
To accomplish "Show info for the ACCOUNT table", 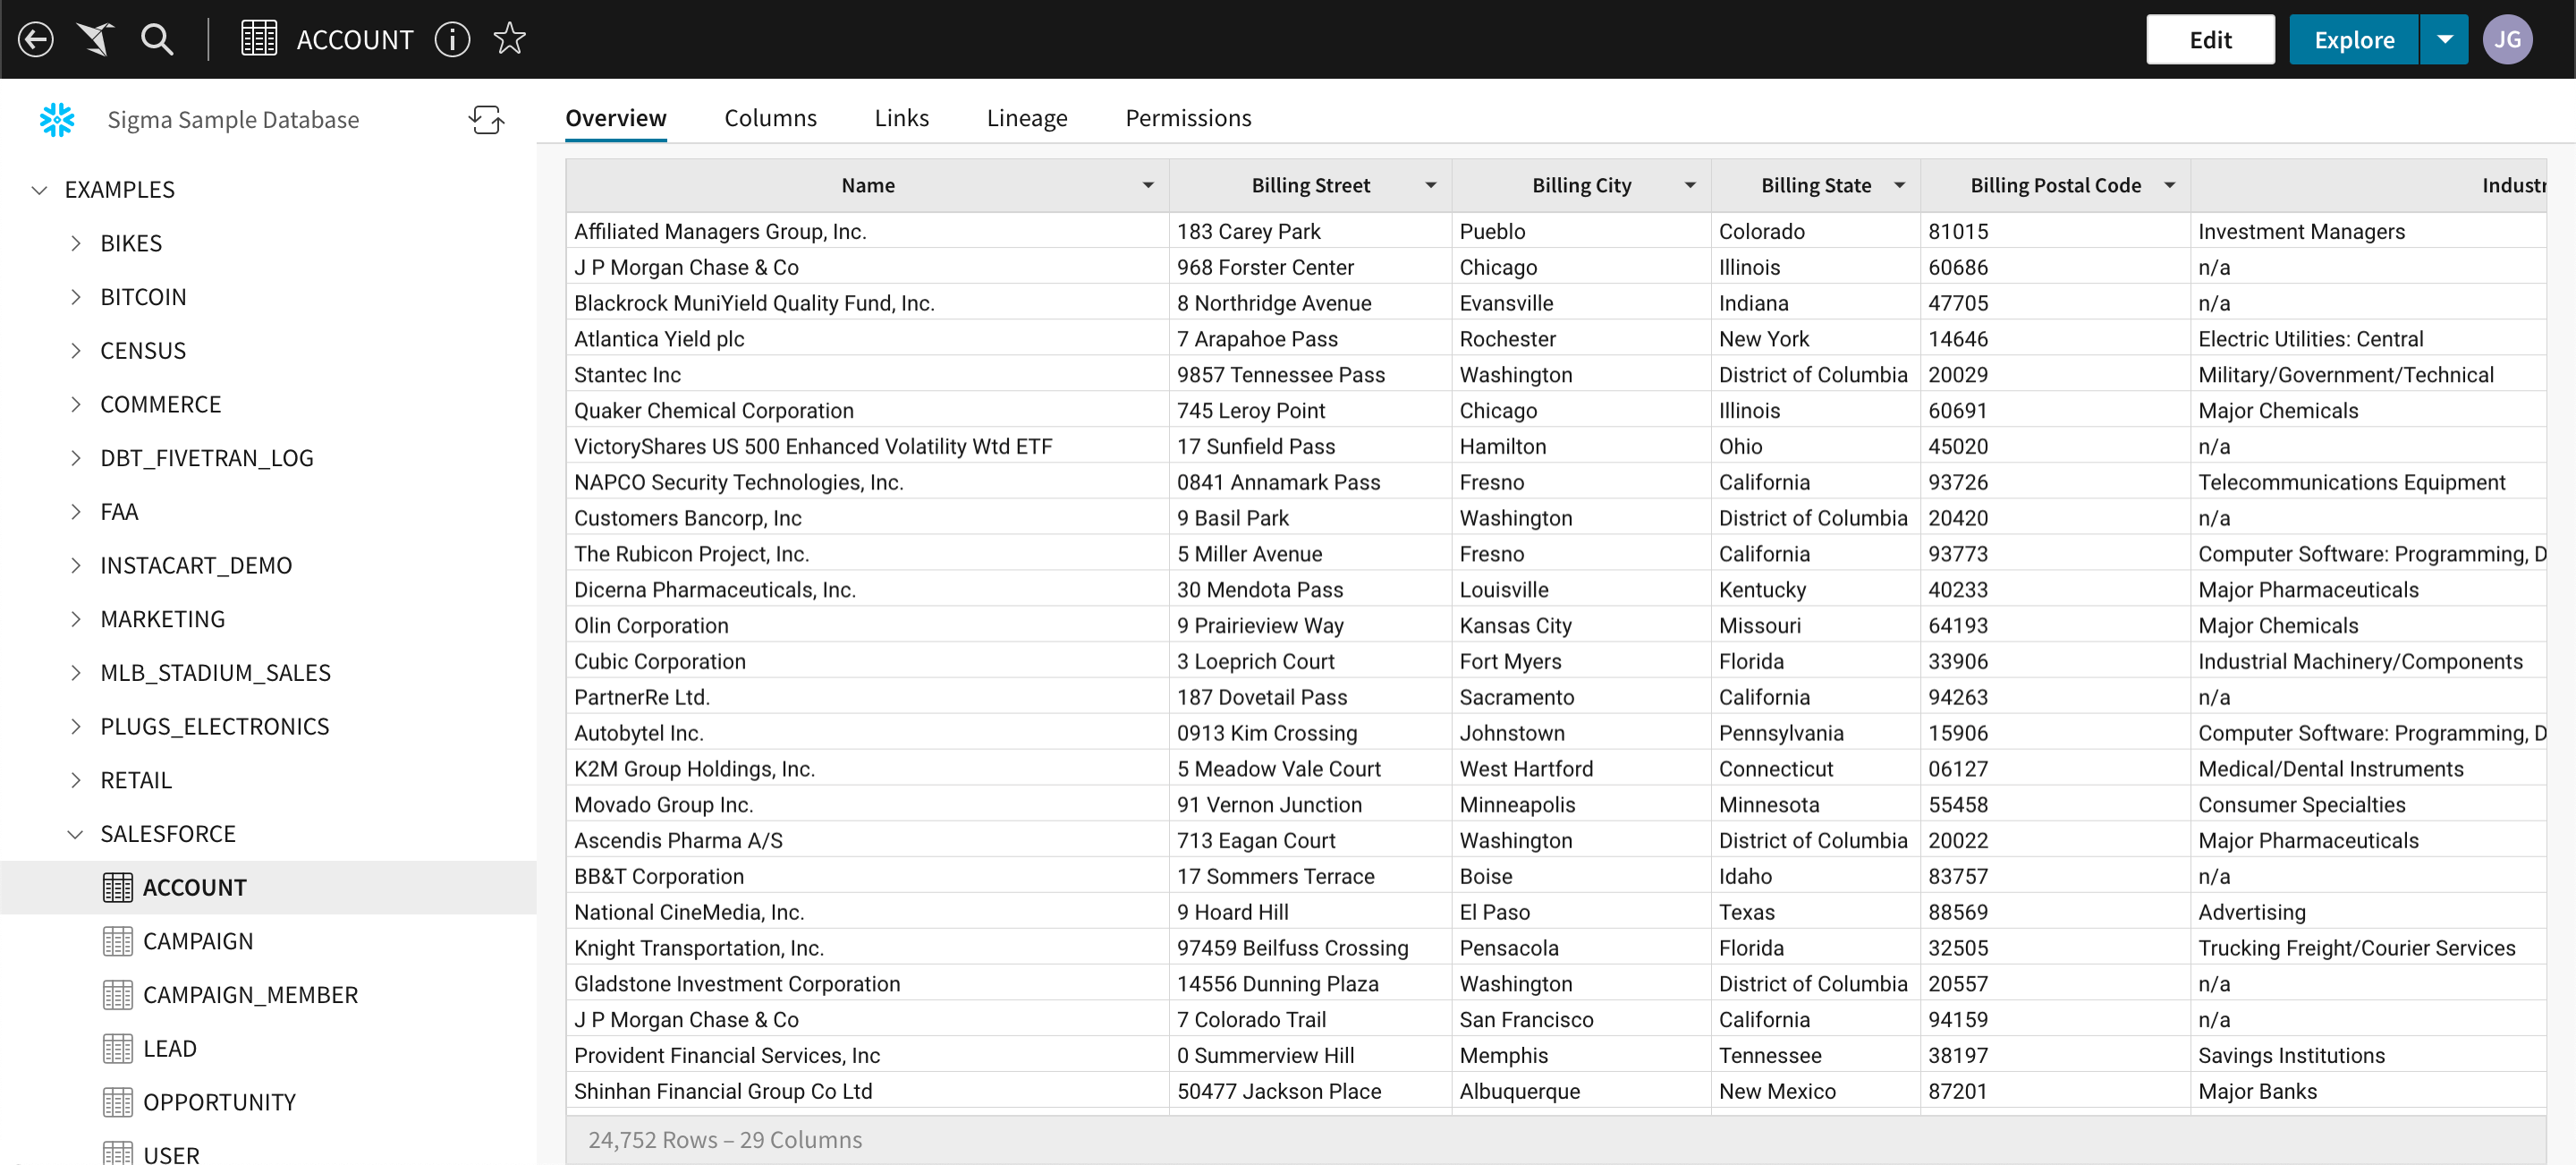I will pos(452,40).
